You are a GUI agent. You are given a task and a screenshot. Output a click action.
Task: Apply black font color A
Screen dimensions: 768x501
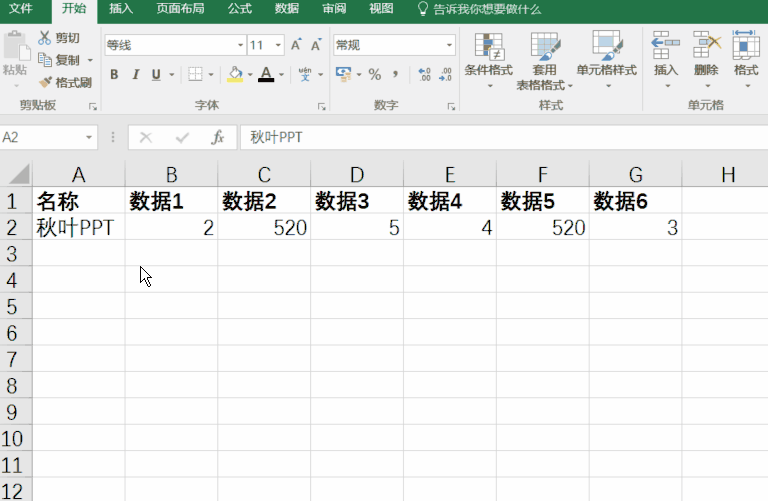[x=266, y=74]
